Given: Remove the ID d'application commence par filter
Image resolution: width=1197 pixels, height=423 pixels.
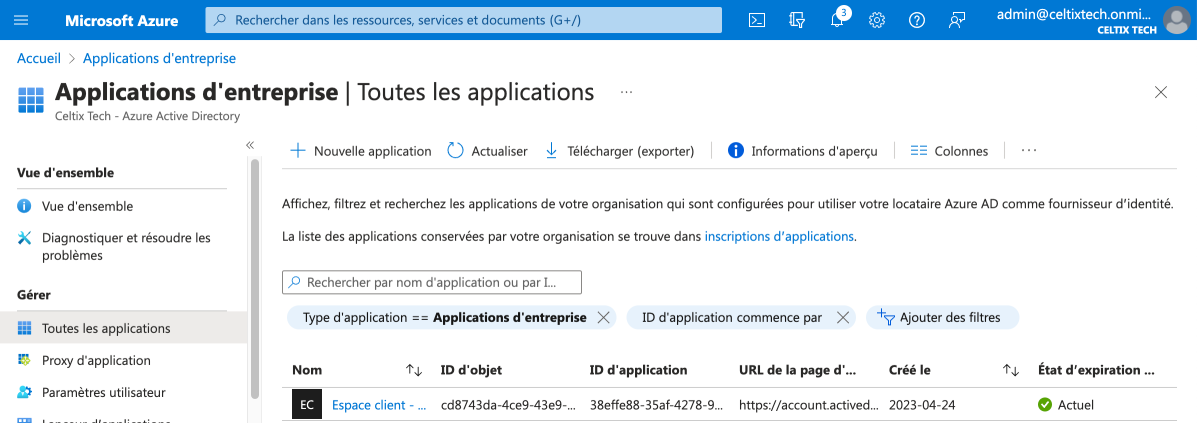Looking at the screenshot, I should (x=843, y=318).
